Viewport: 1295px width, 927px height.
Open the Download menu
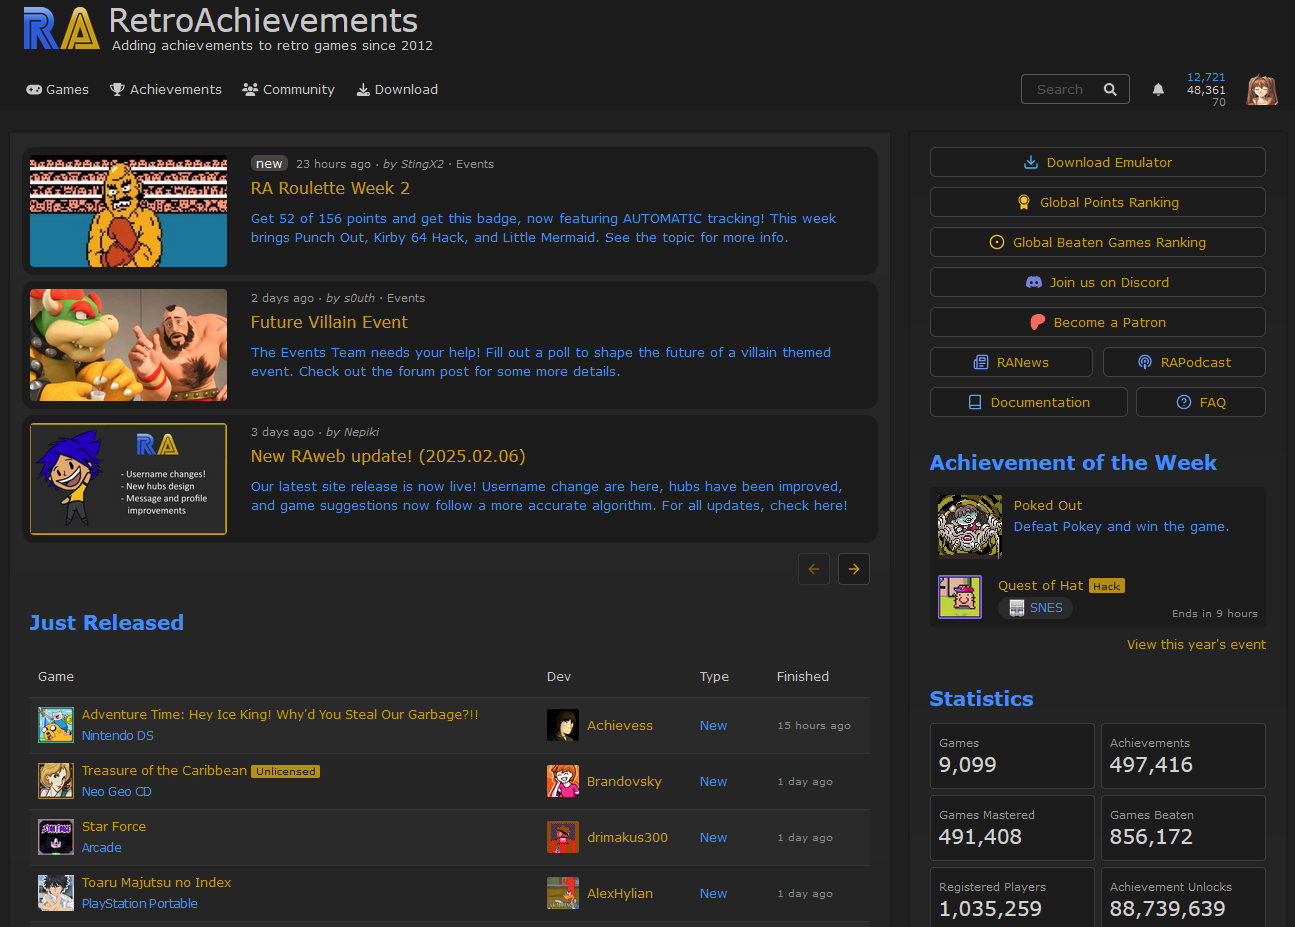pyautogui.click(x=397, y=89)
